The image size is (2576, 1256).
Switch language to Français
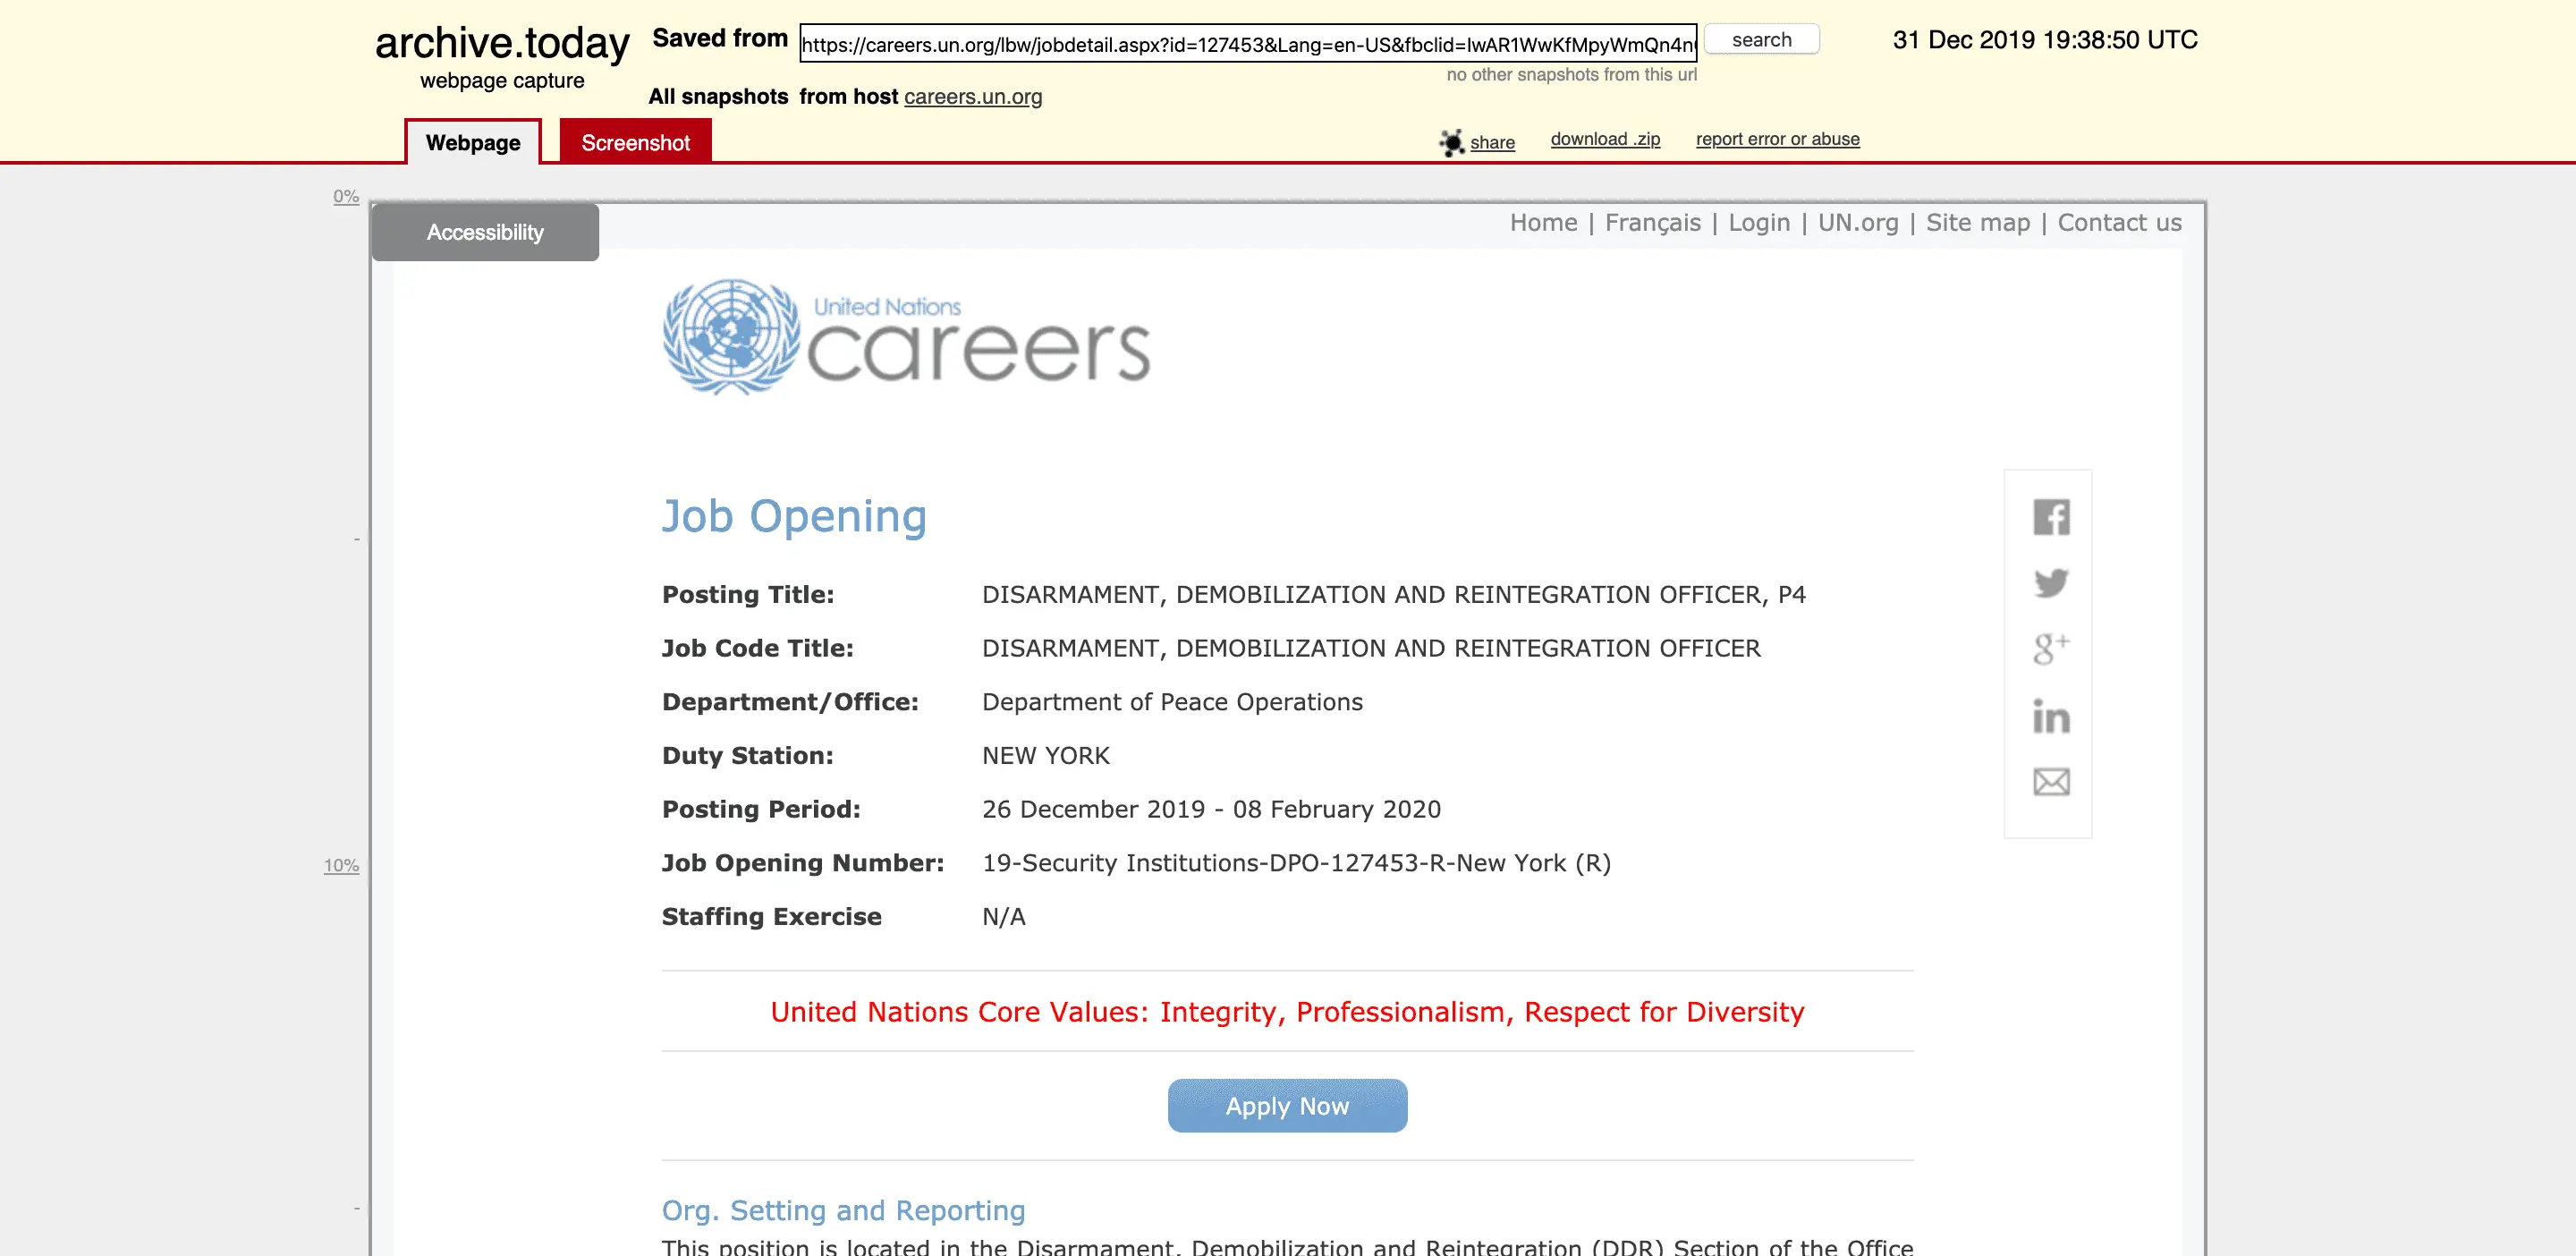coord(1652,223)
